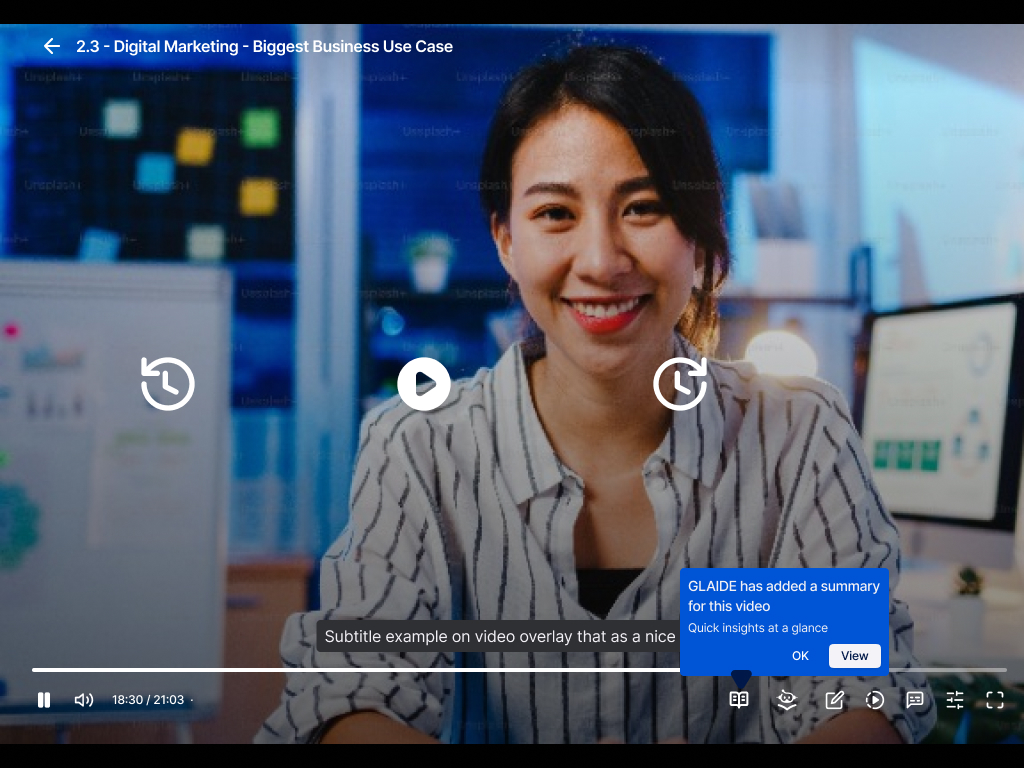The width and height of the screenshot is (1024, 768).
Task: Click the skip-forward icon on the video
Action: (x=680, y=384)
